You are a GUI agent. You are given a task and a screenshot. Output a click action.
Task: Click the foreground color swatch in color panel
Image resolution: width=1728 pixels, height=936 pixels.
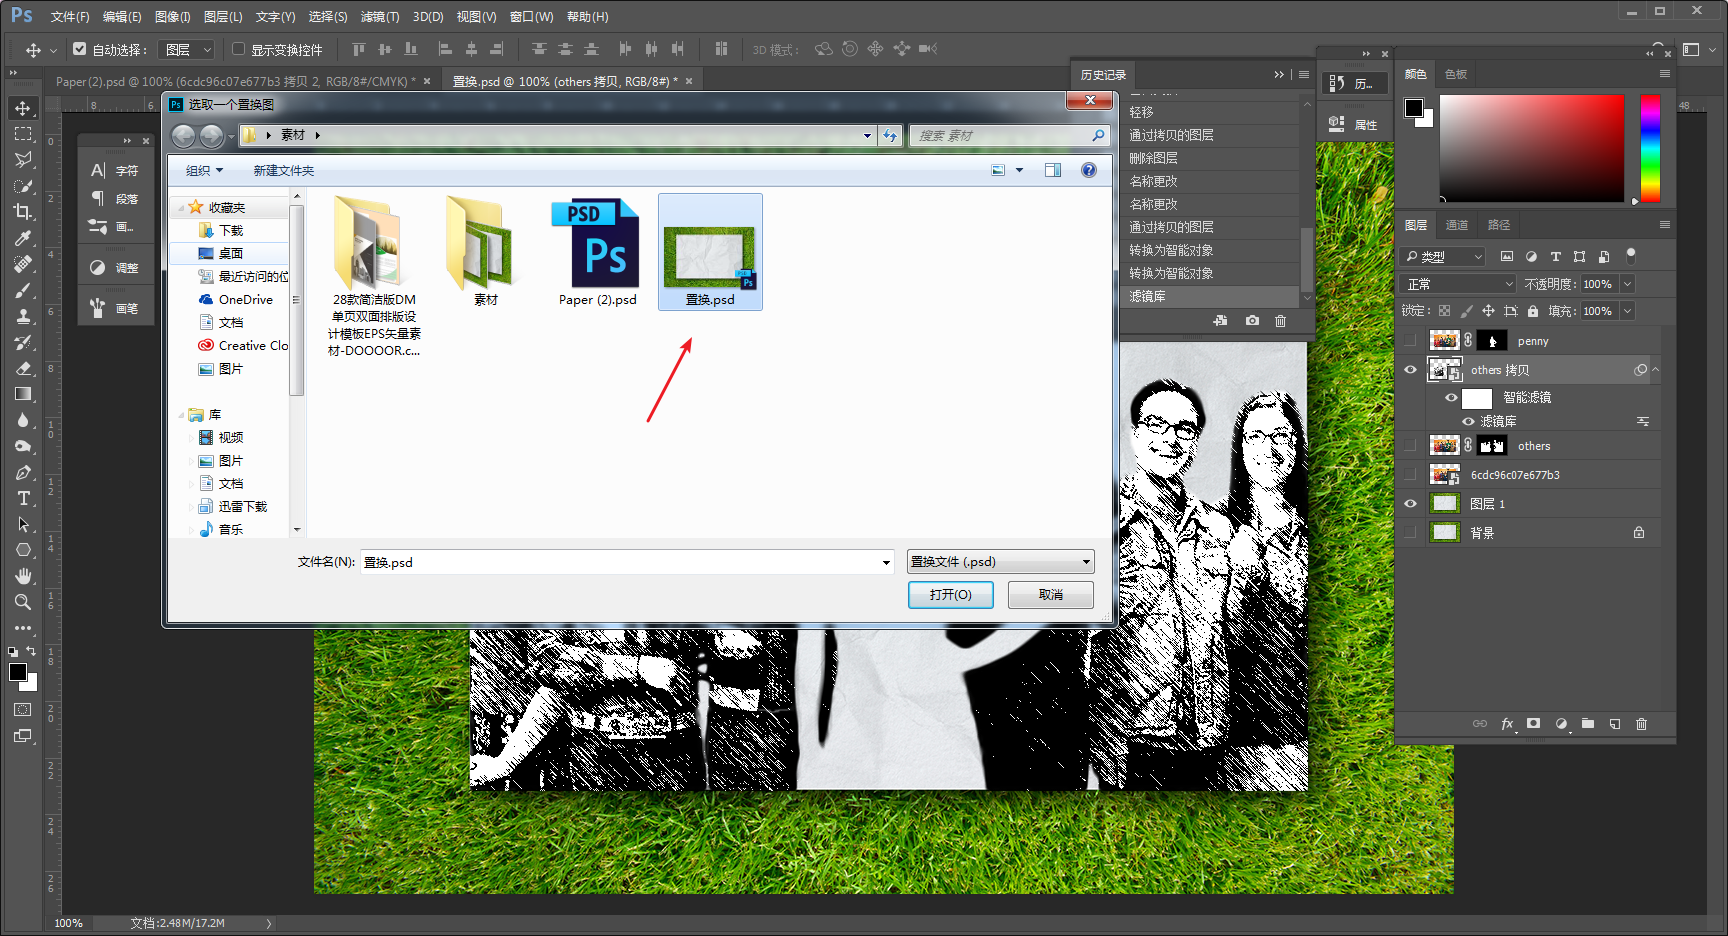tap(1413, 108)
